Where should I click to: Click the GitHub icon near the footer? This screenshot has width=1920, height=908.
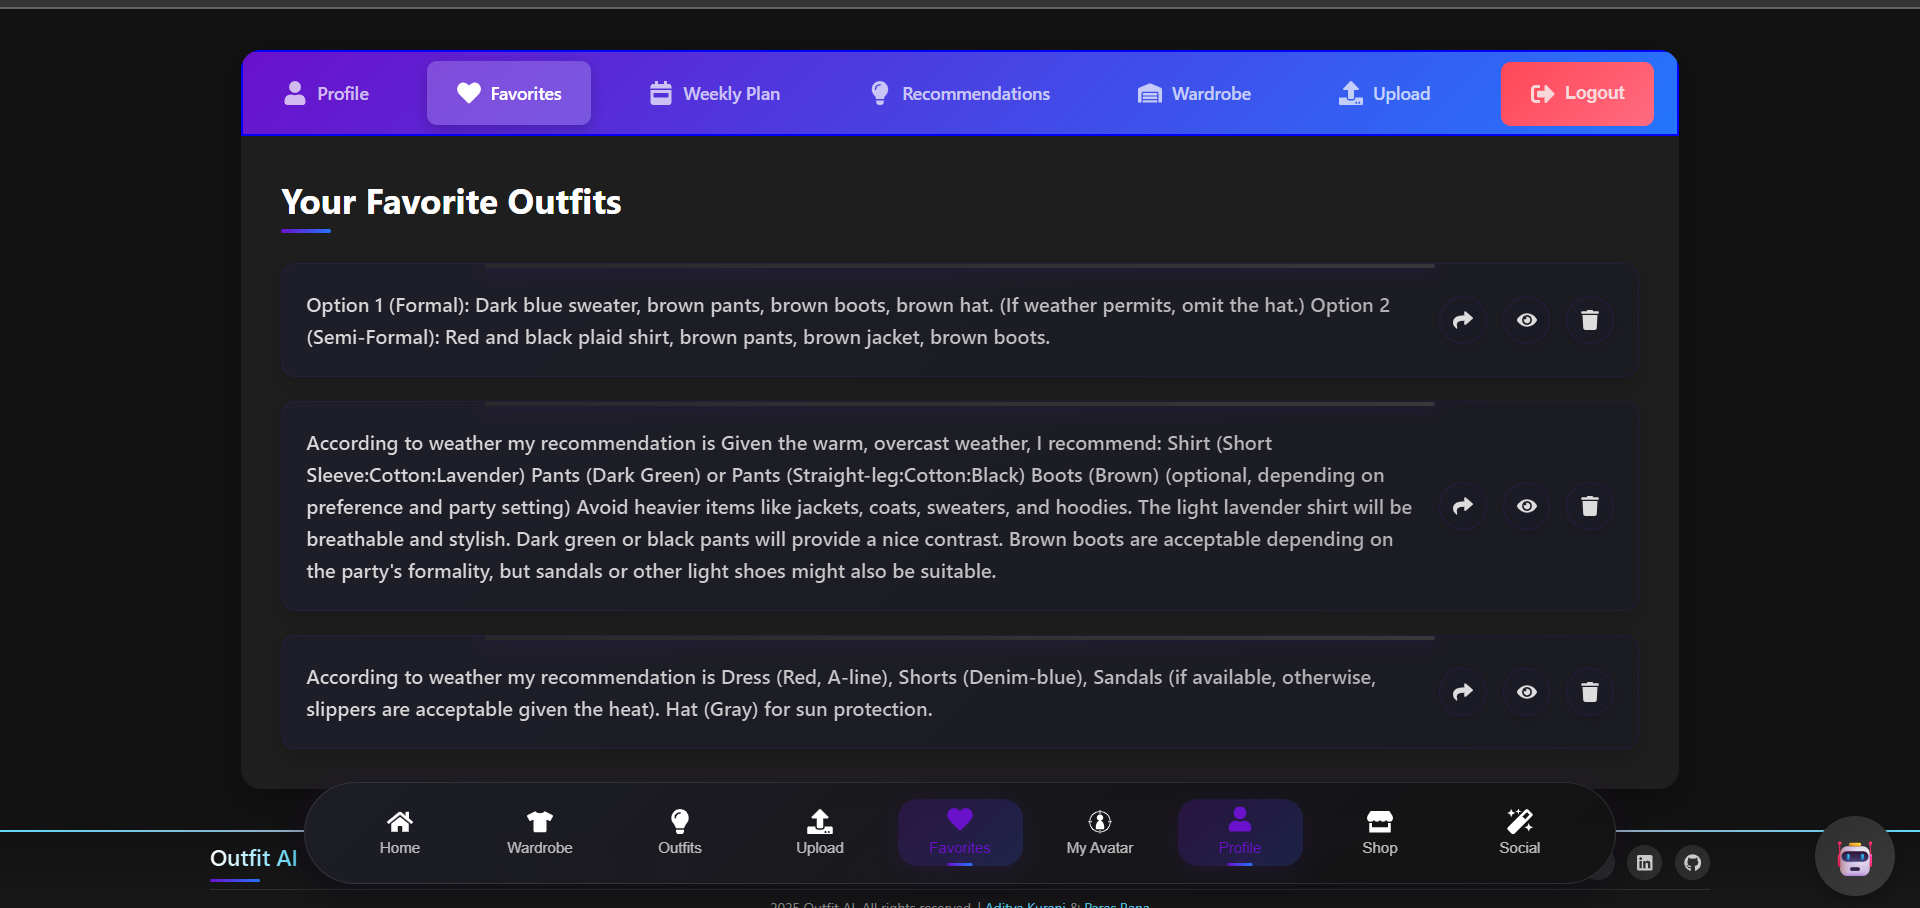click(x=1692, y=863)
